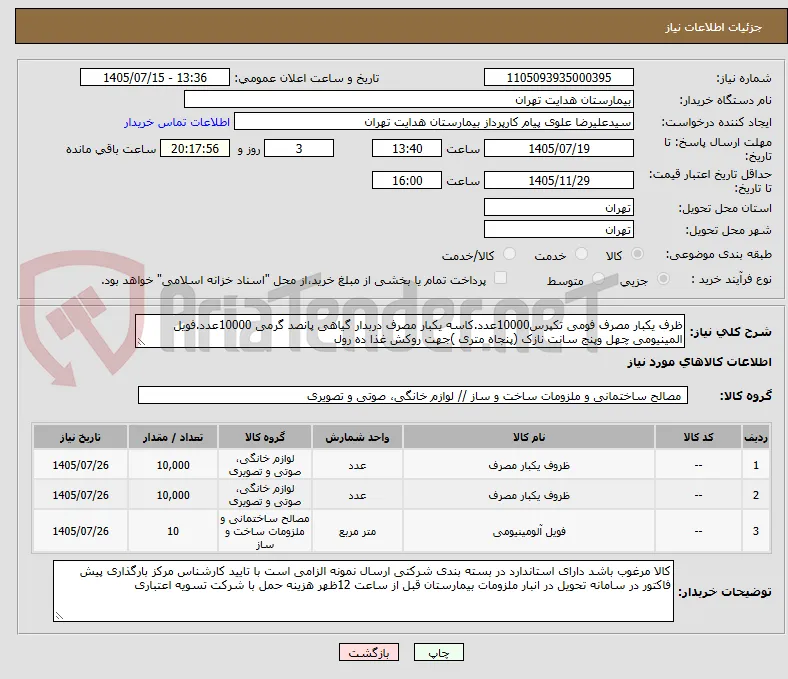Click ظروف یکبار مصرف in row 1
The height and width of the screenshot is (679, 788).
529,465
